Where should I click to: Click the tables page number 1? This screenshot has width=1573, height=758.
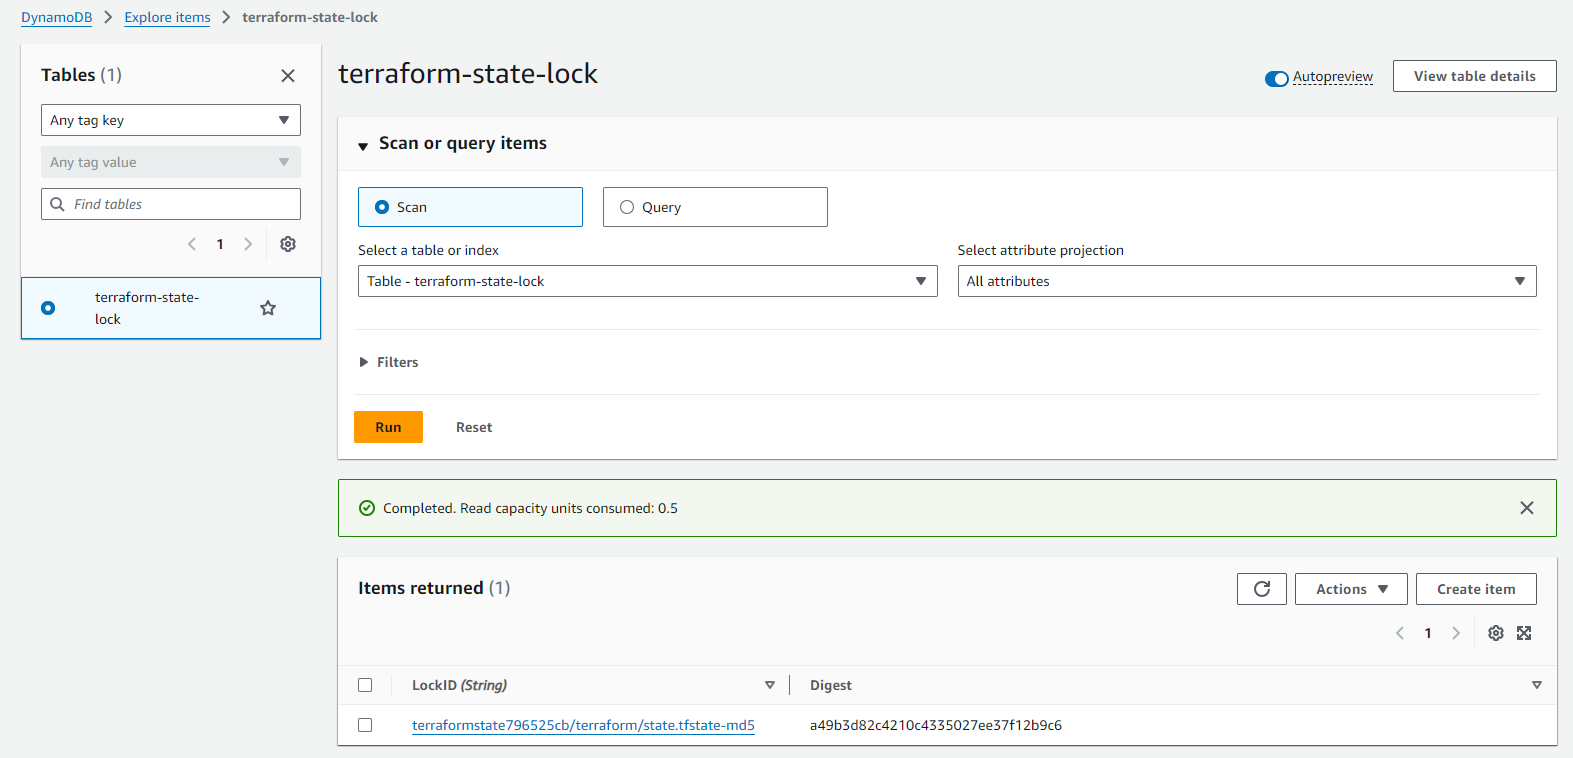coord(220,244)
